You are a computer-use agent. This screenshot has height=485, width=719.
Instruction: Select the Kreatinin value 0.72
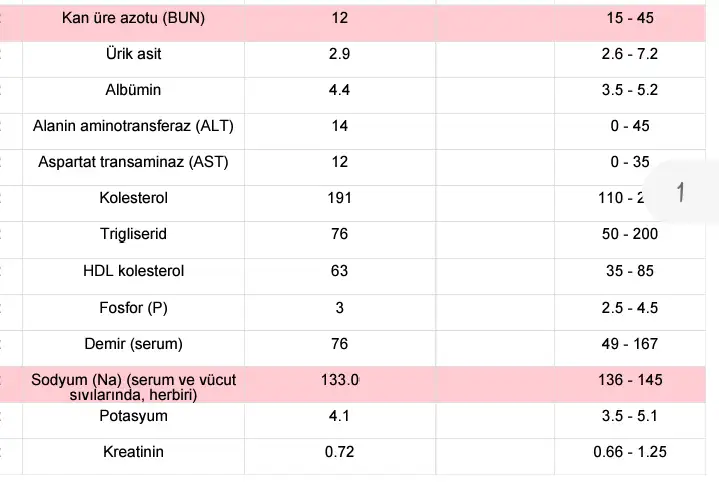(339, 452)
